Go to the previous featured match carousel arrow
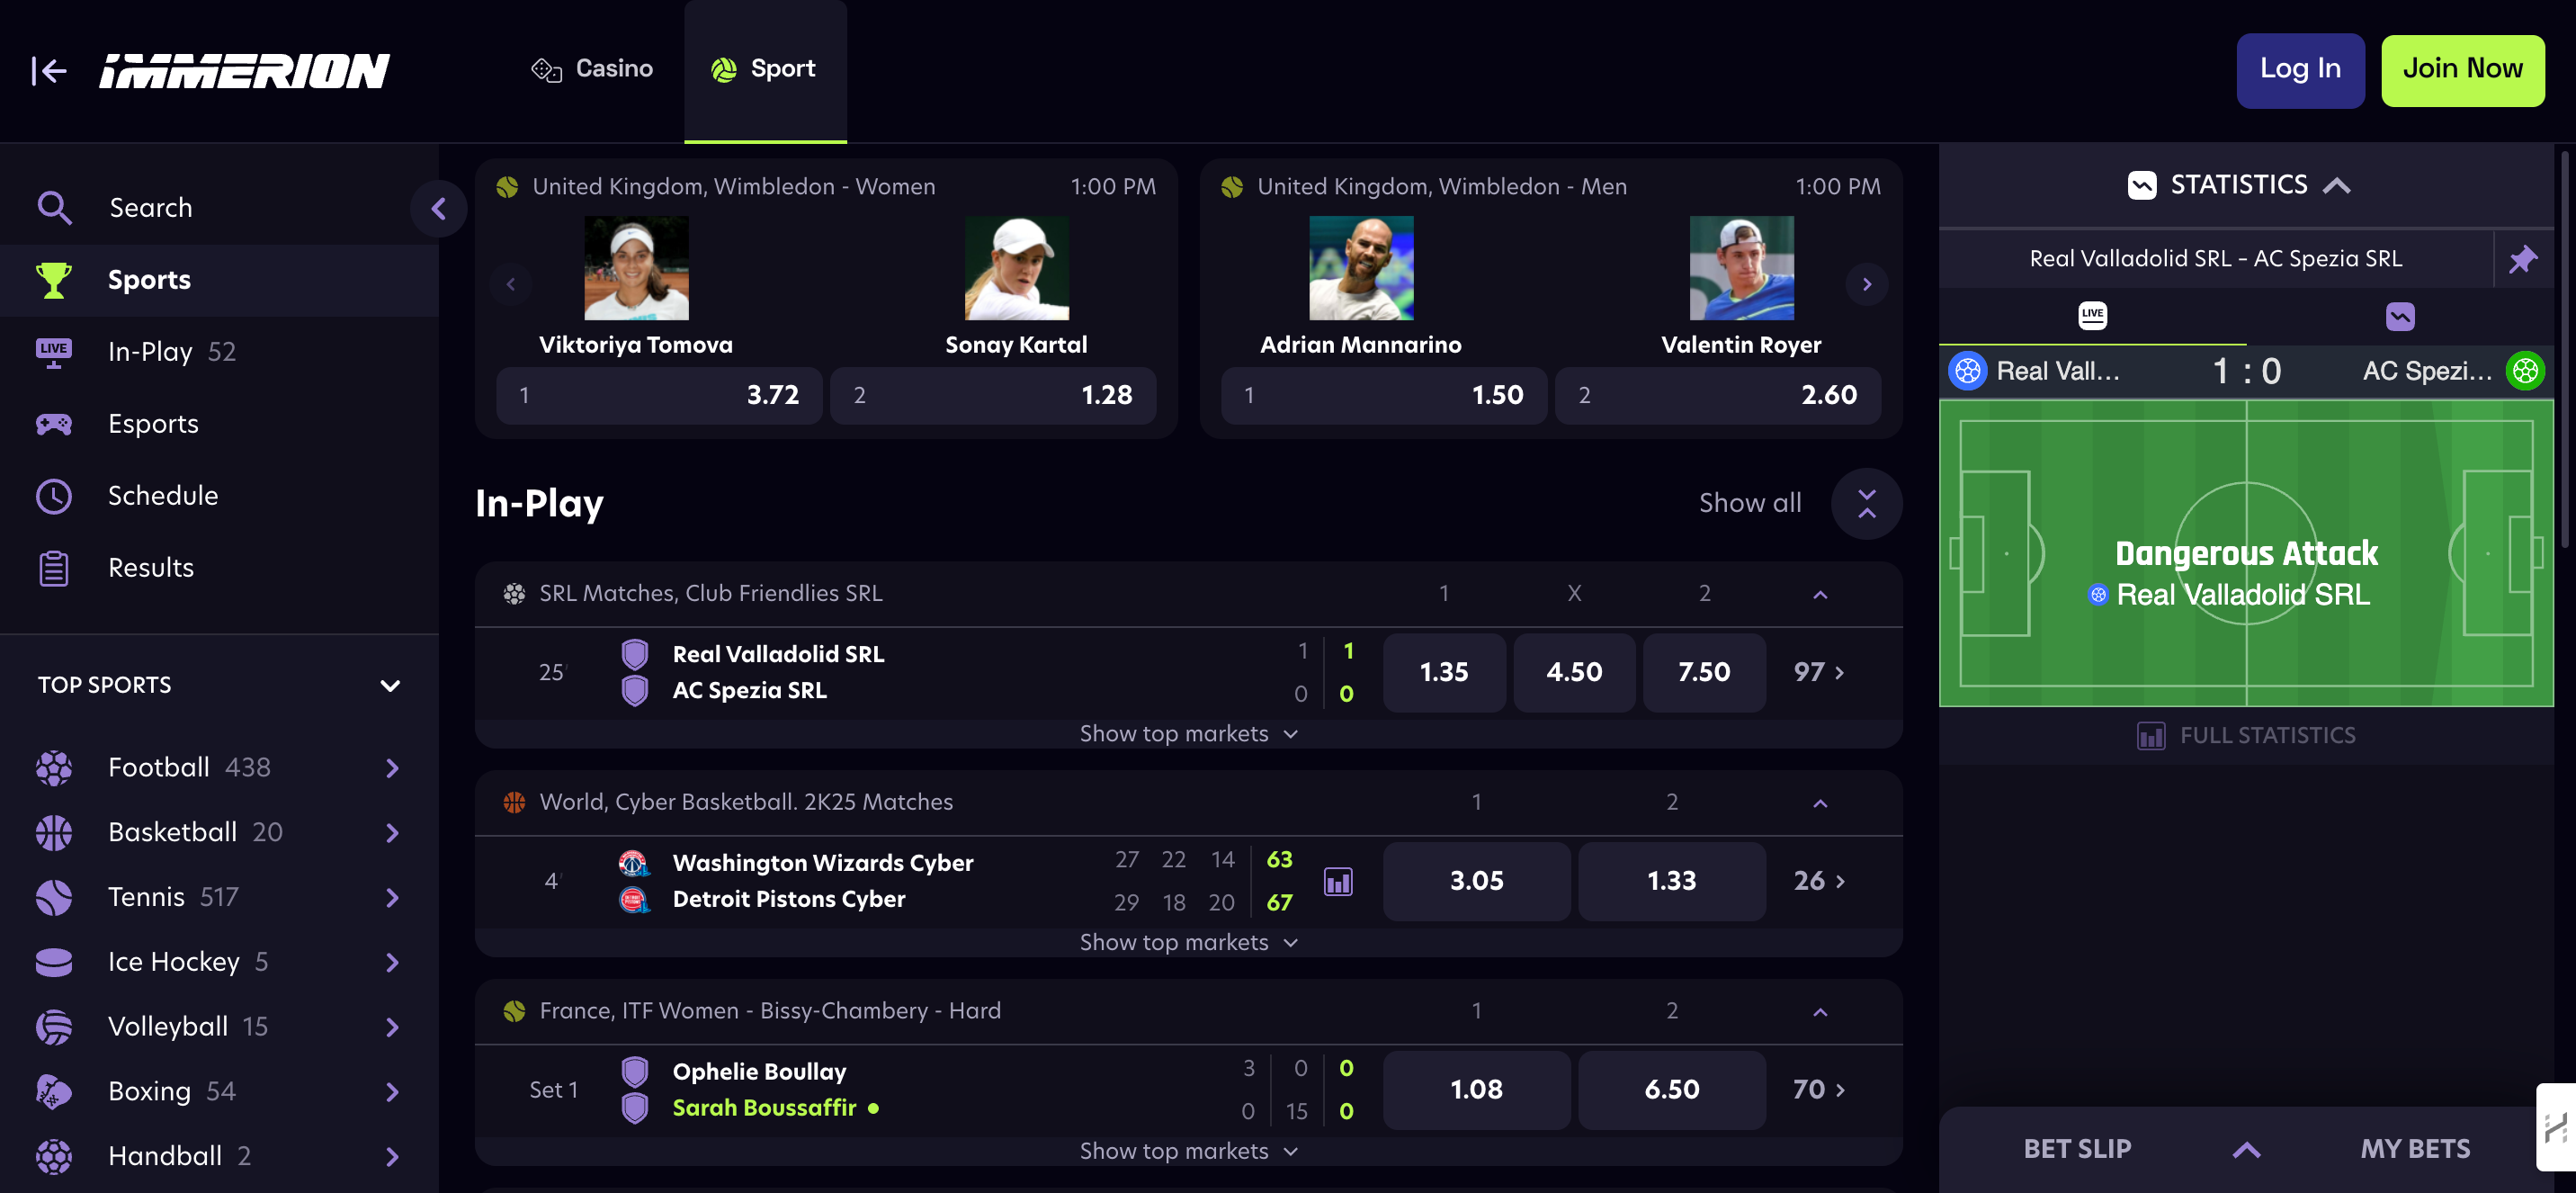The height and width of the screenshot is (1193, 2576). [x=511, y=284]
